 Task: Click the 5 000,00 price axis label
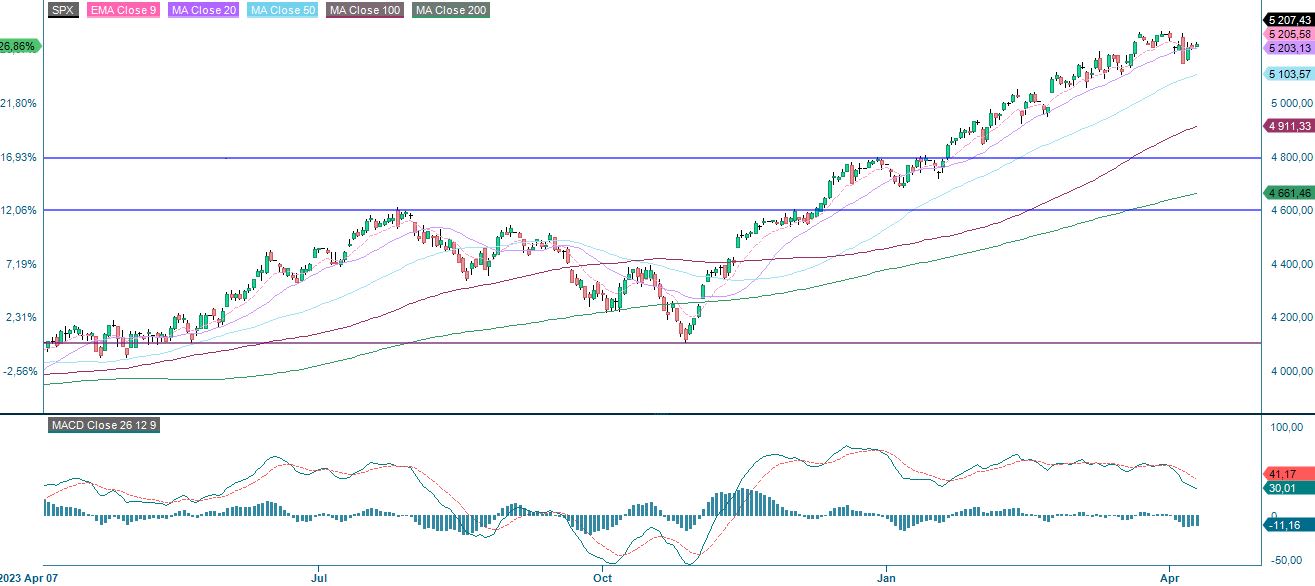tap(1290, 104)
